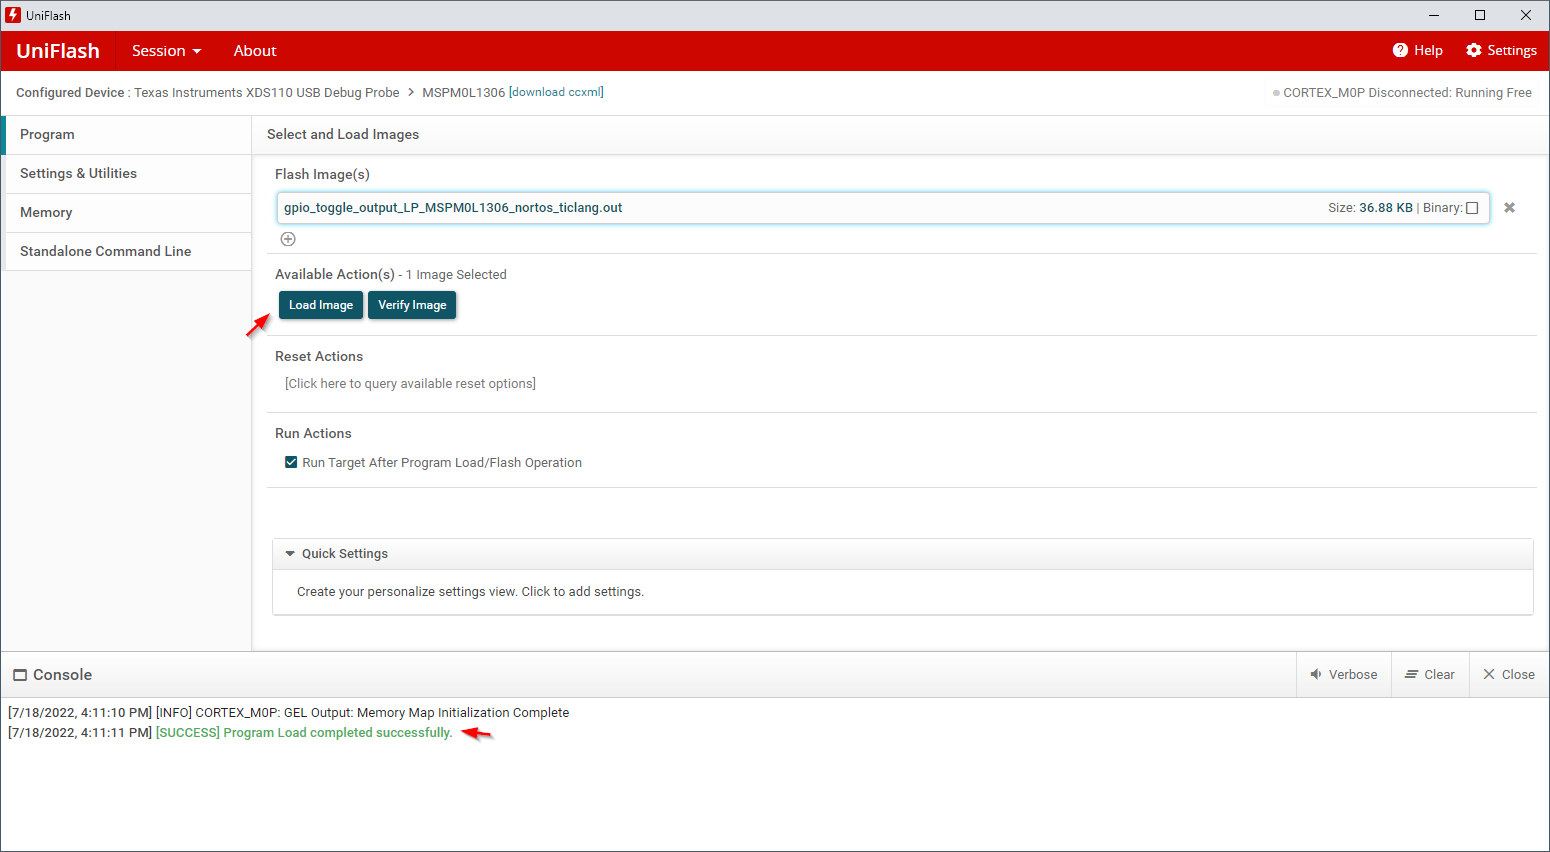Click the Console header icon
This screenshot has height=852, width=1550.
20,675
